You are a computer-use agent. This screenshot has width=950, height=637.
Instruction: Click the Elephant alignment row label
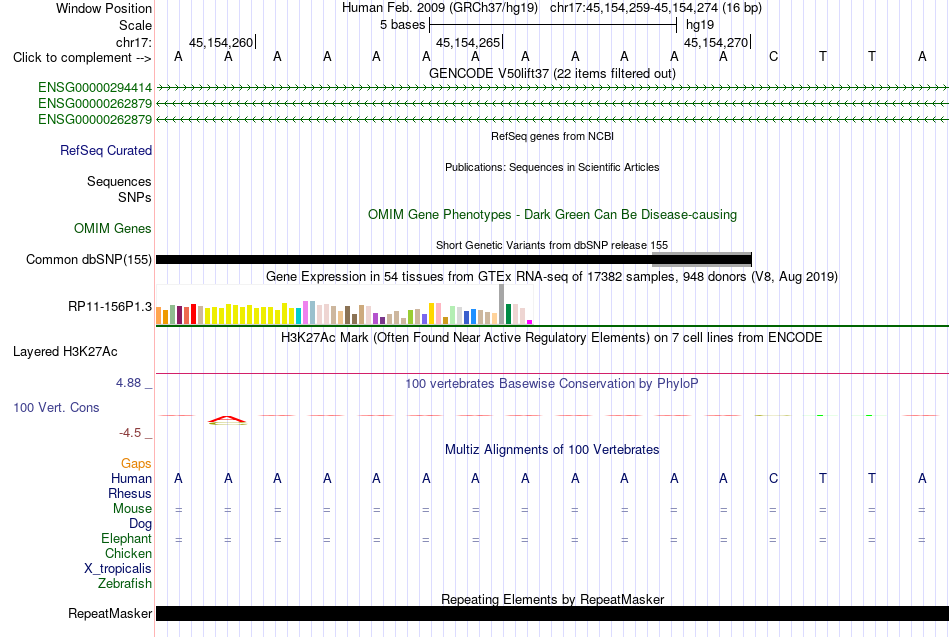[127, 538]
